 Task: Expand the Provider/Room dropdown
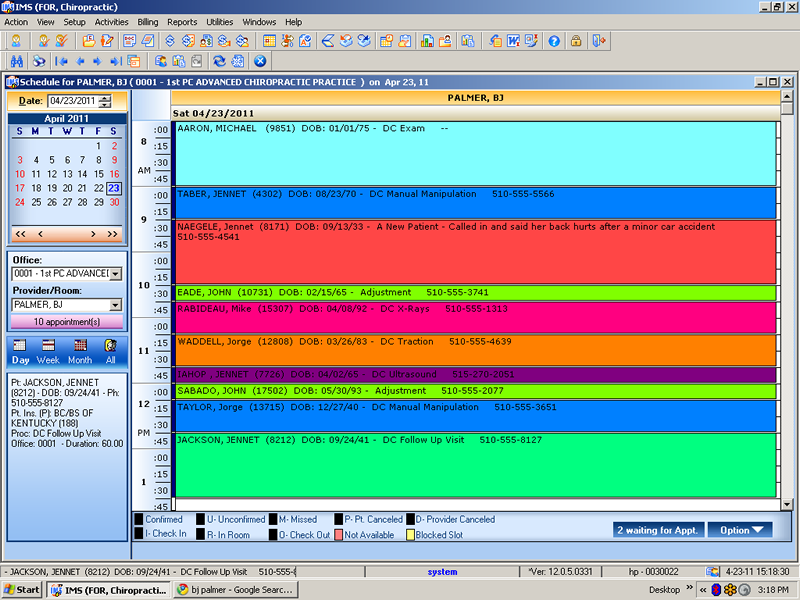tap(116, 305)
